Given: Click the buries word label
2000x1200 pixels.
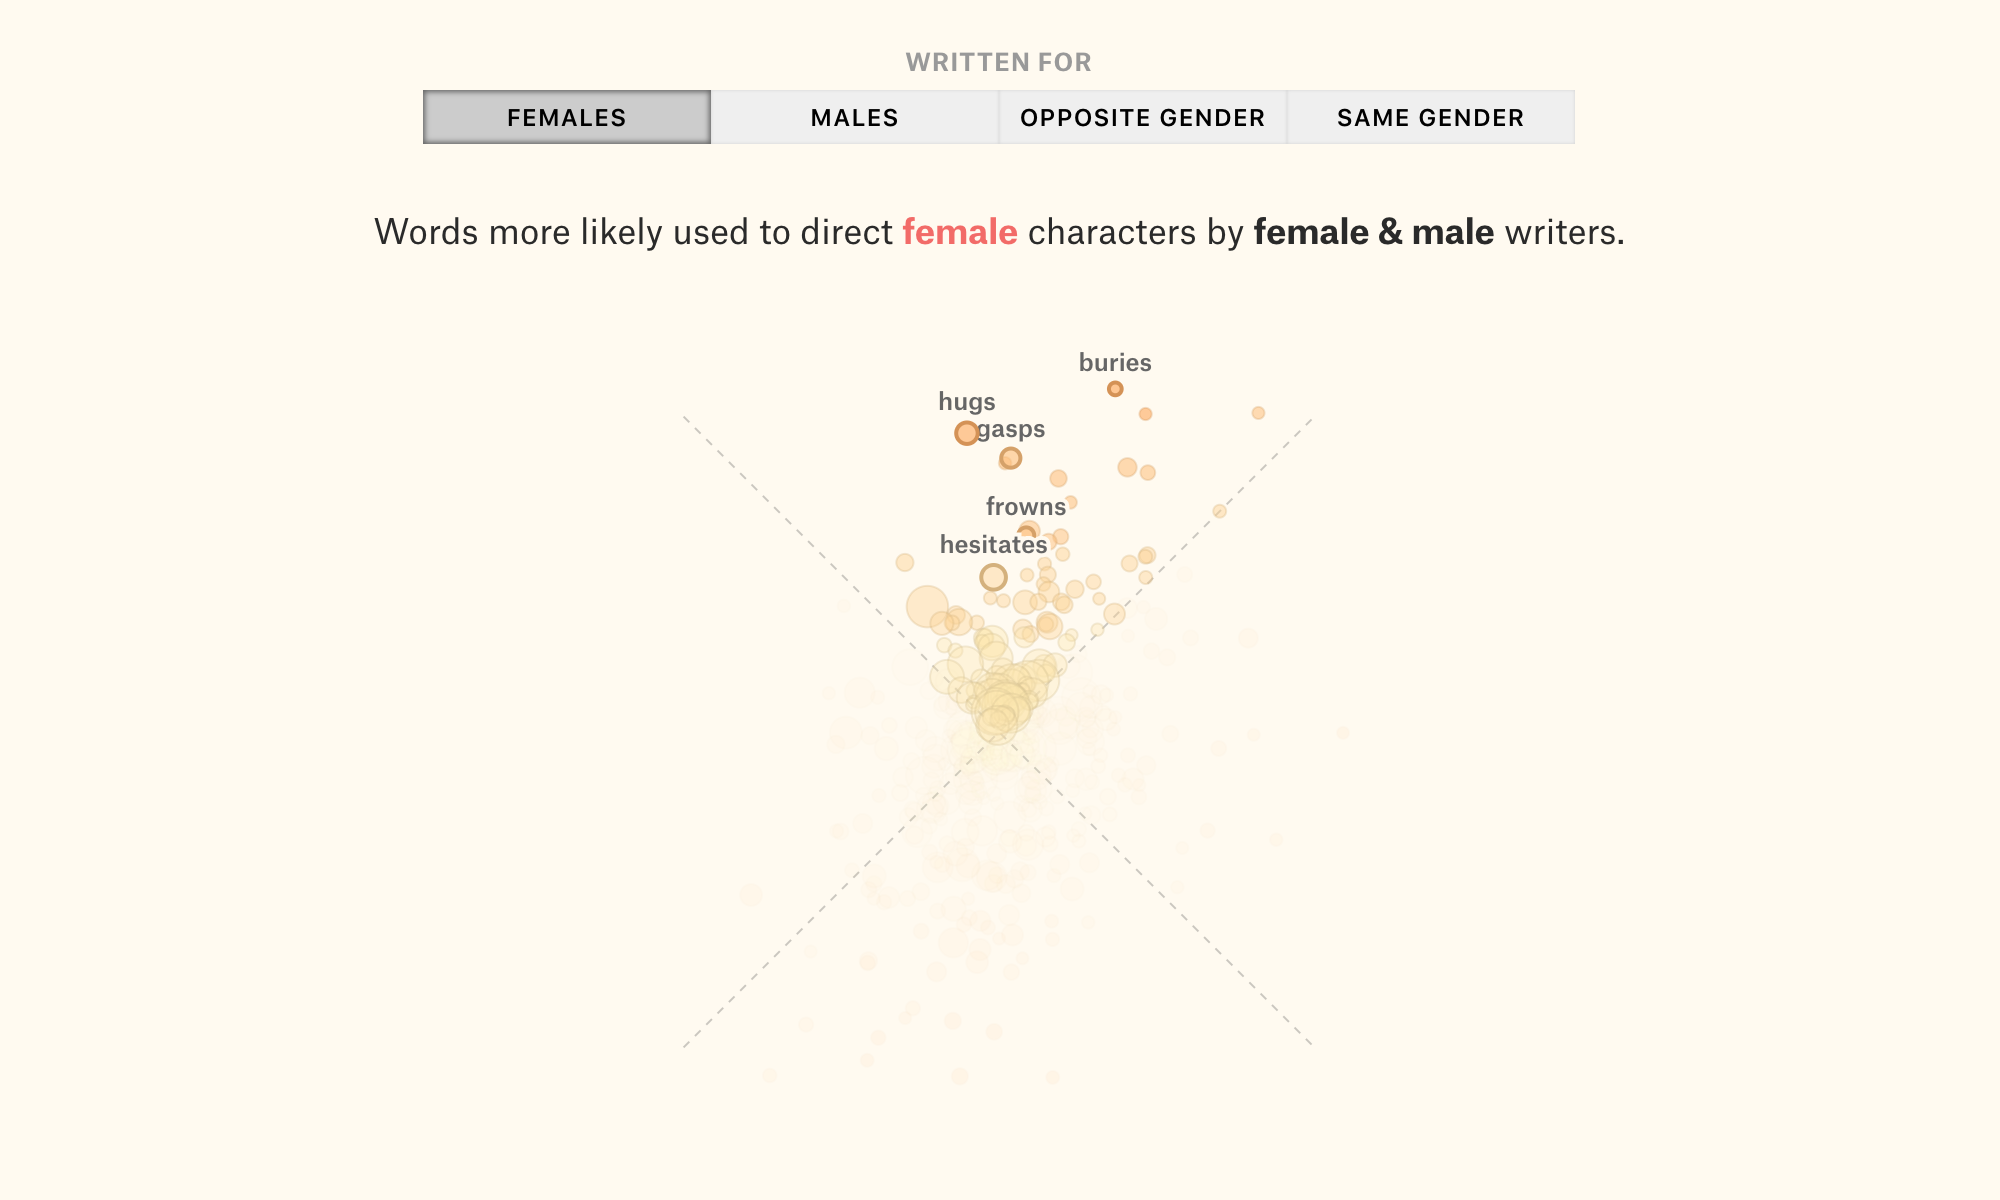Looking at the screenshot, I should [1115, 362].
